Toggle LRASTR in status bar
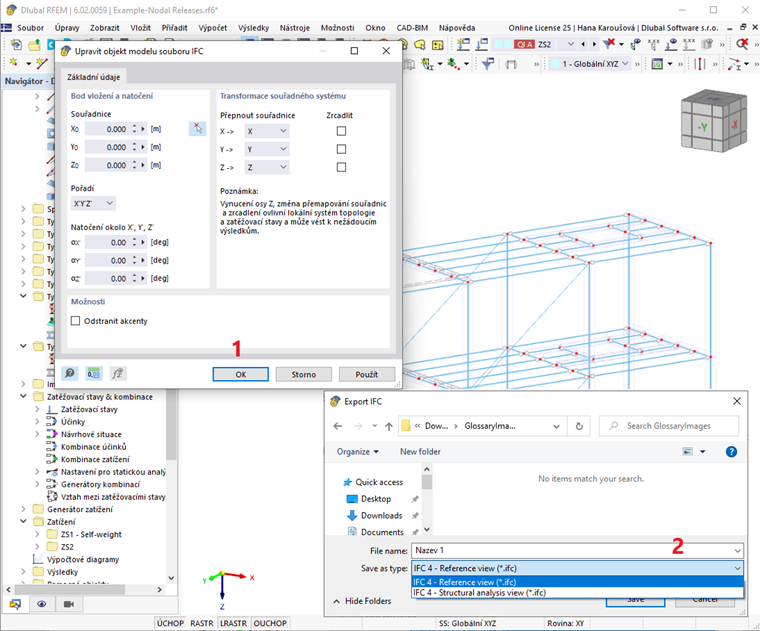This screenshot has width=760, height=631. coord(233,623)
